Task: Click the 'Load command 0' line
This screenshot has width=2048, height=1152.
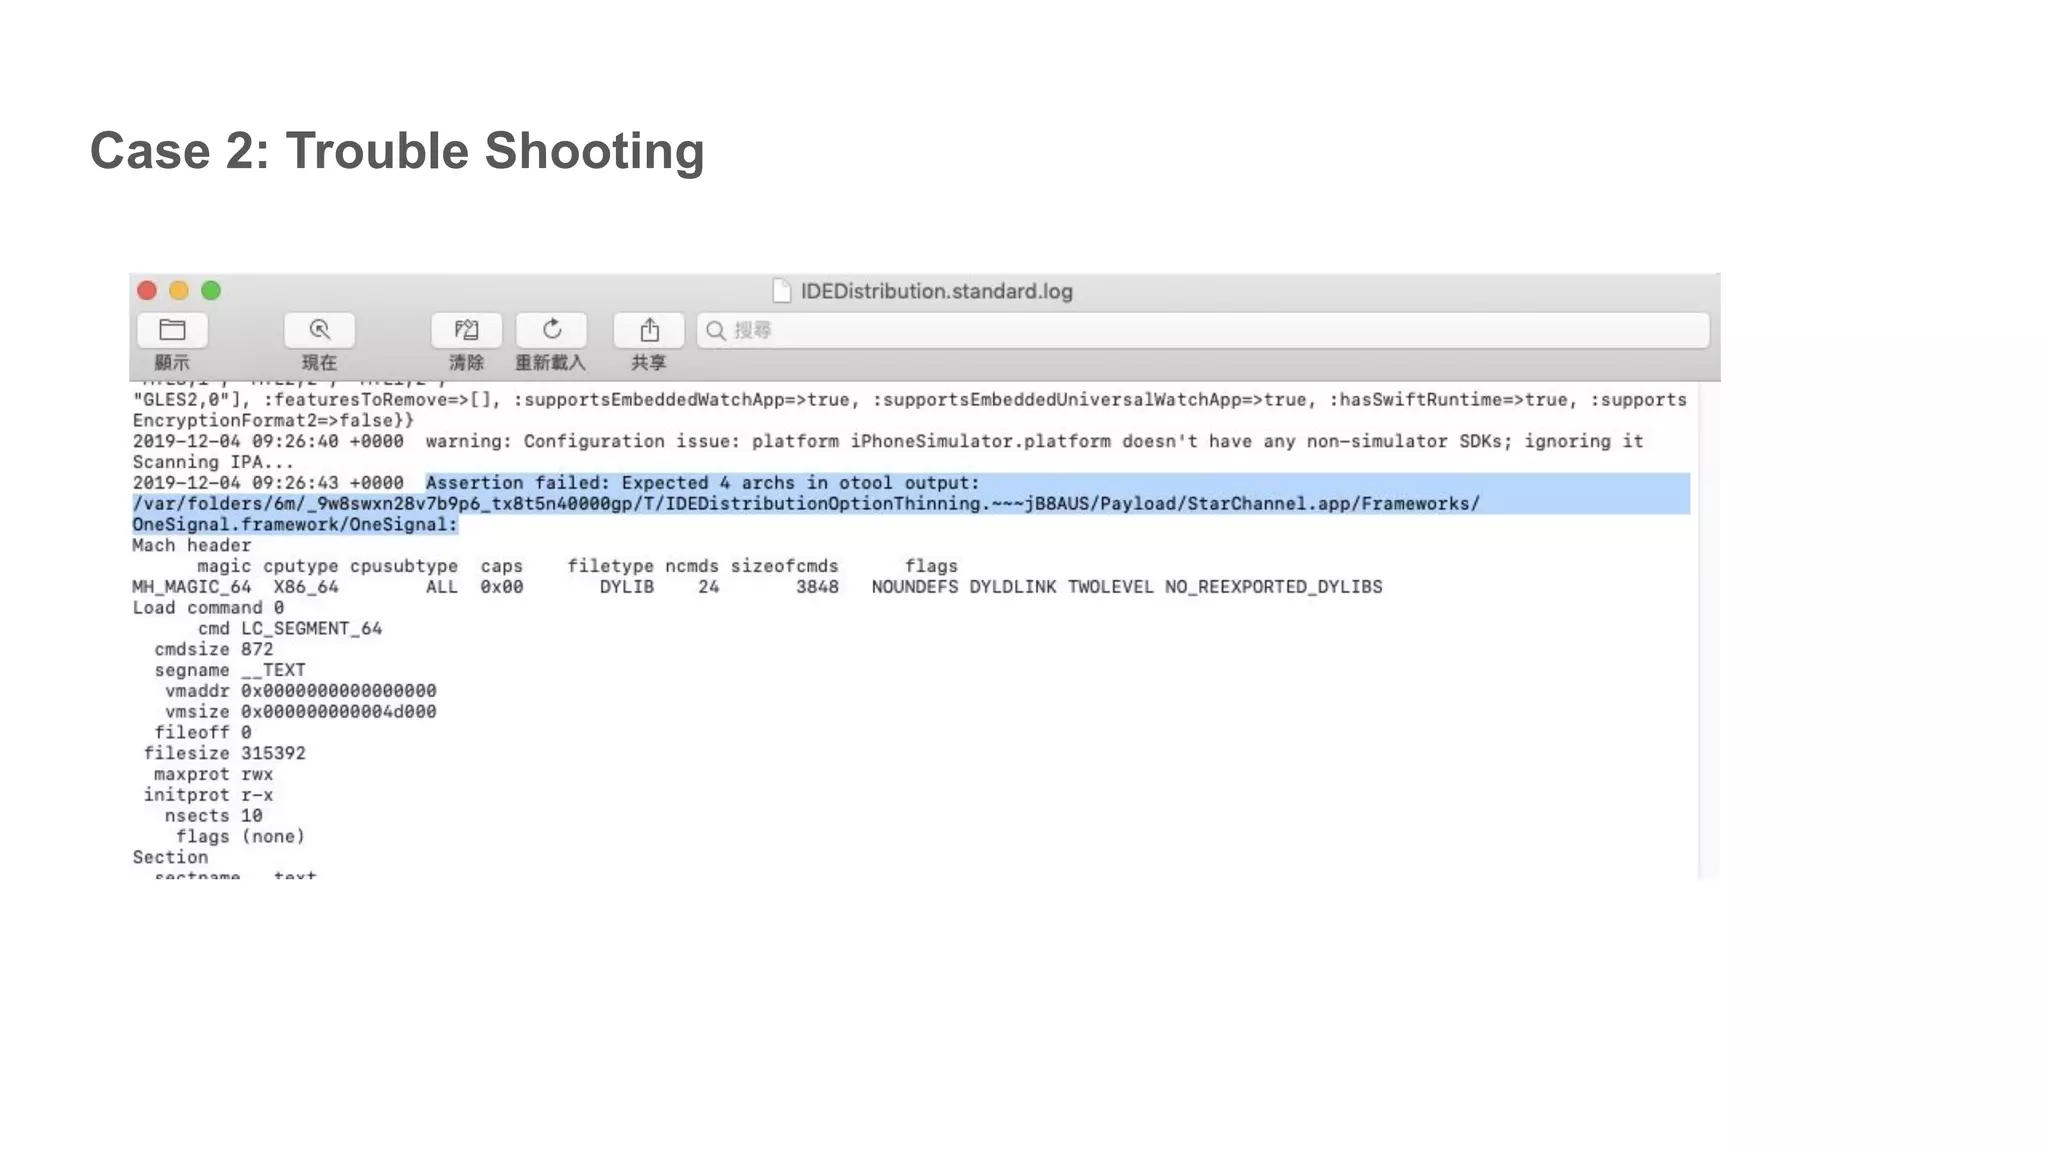Action: click(208, 608)
